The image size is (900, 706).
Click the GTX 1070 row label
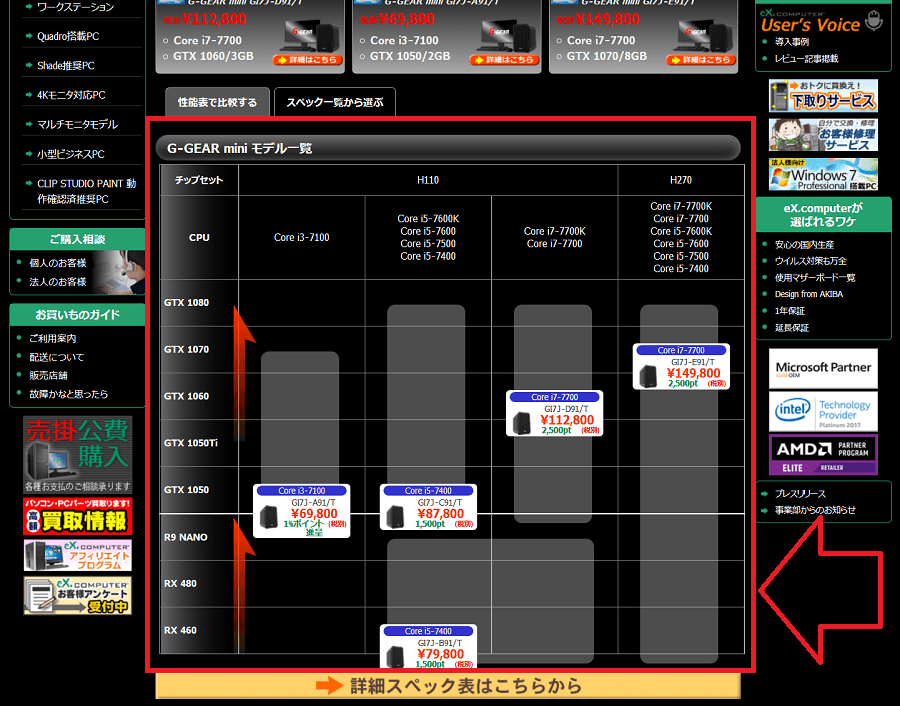tap(186, 349)
